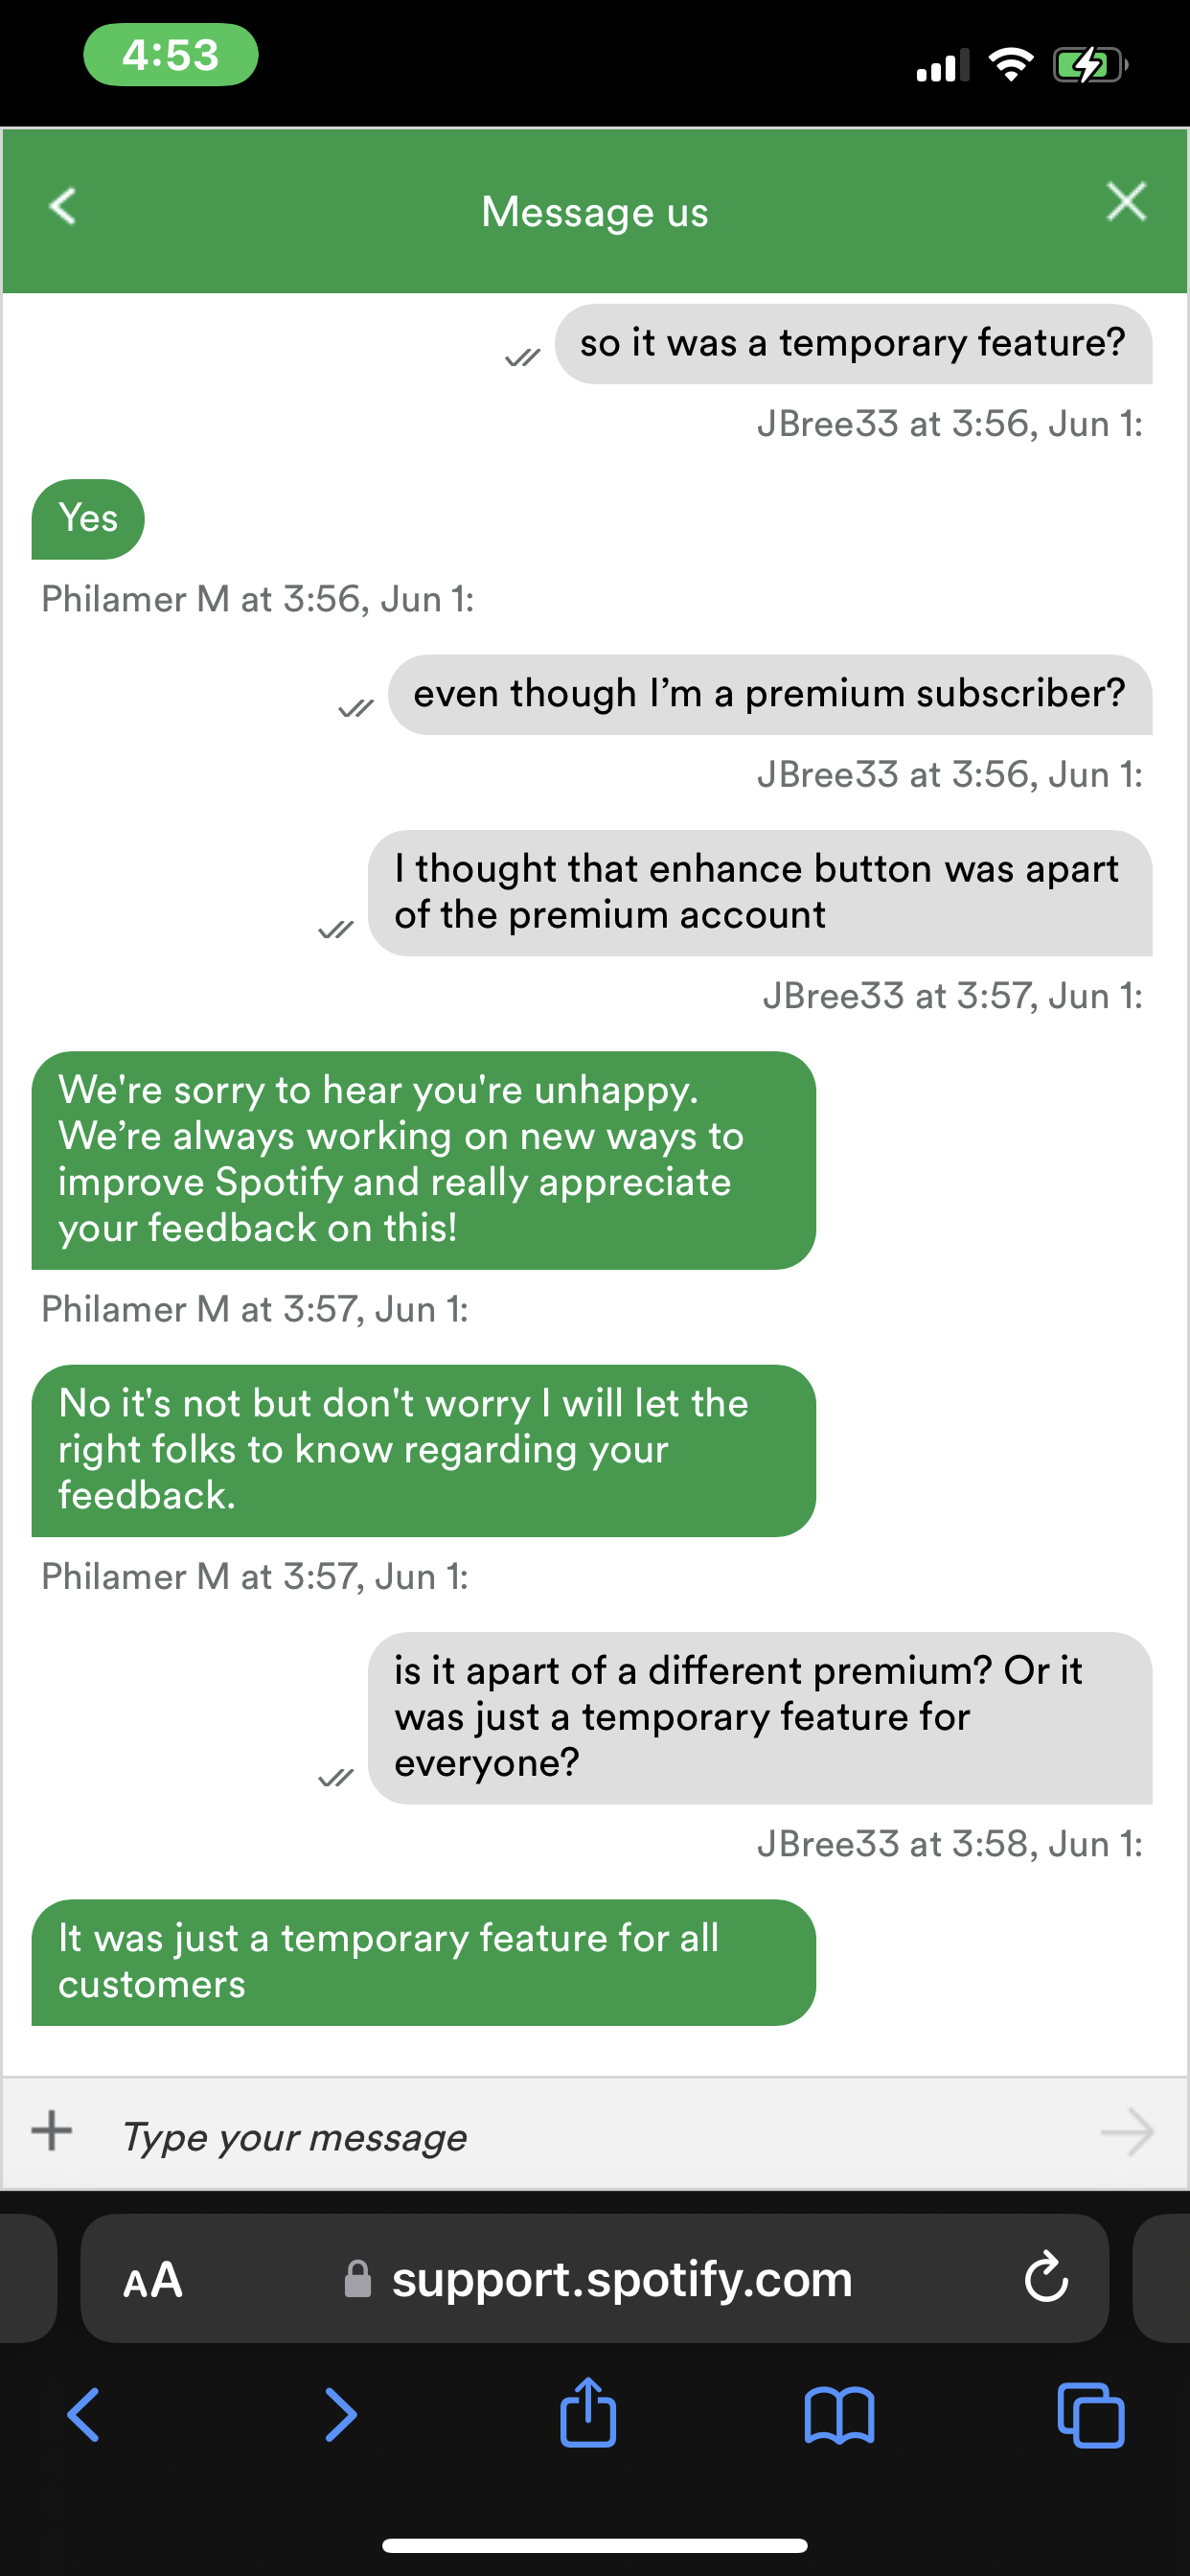Screen dimensions: 1190x2576
Task: Tap the "We're sorry to hear" message
Action: click(423, 1160)
